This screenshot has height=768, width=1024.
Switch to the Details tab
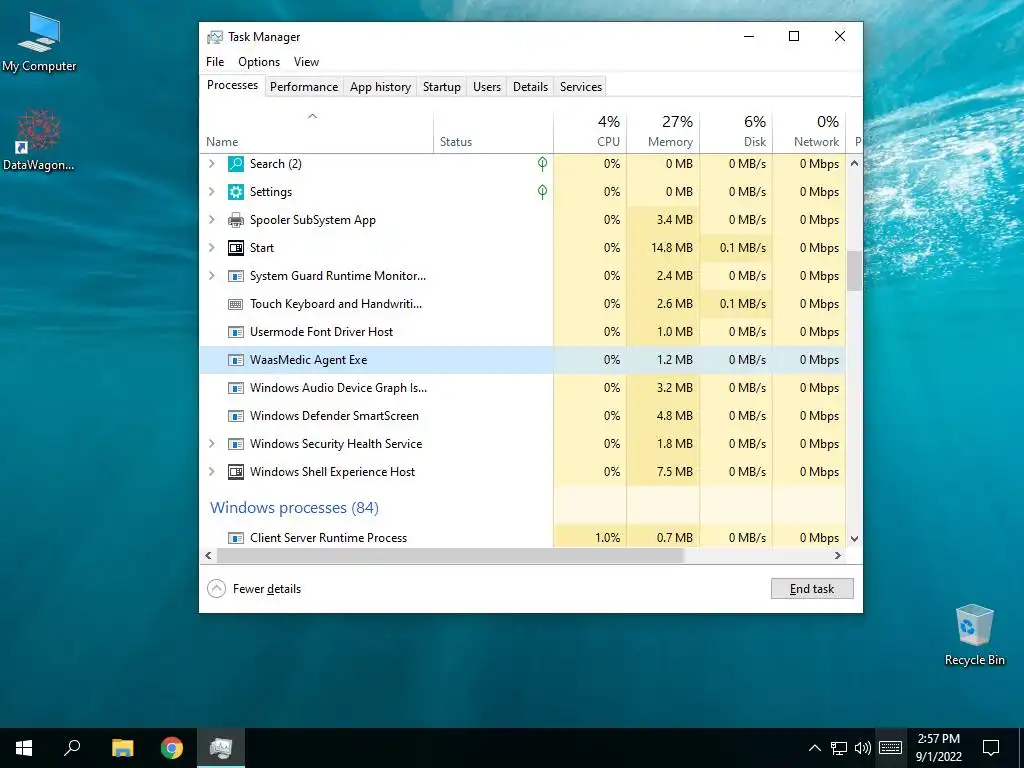click(x=530, y=87)
